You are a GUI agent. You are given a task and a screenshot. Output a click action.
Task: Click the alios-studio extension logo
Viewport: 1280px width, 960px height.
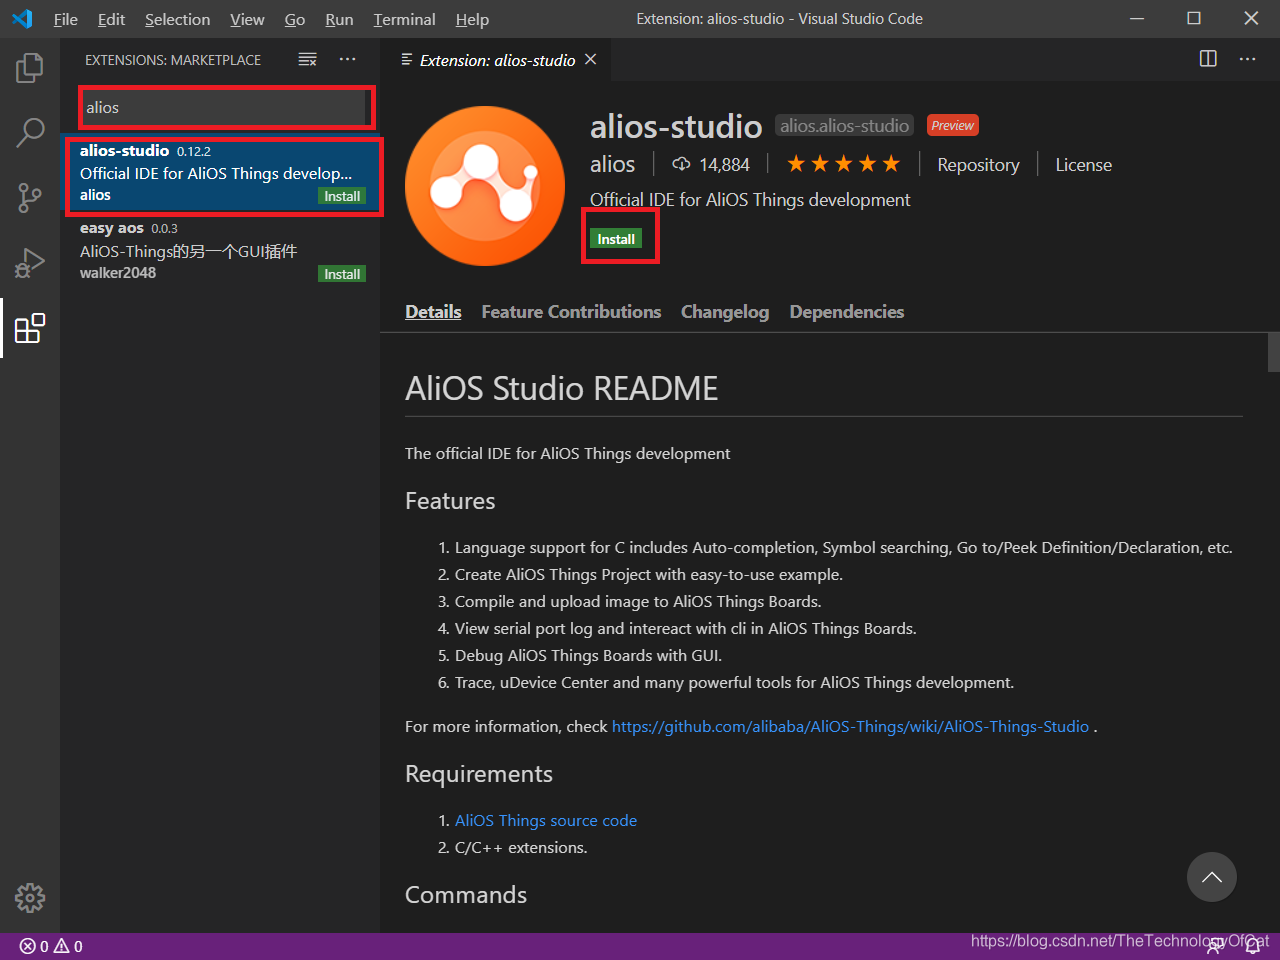coord(485,186)
